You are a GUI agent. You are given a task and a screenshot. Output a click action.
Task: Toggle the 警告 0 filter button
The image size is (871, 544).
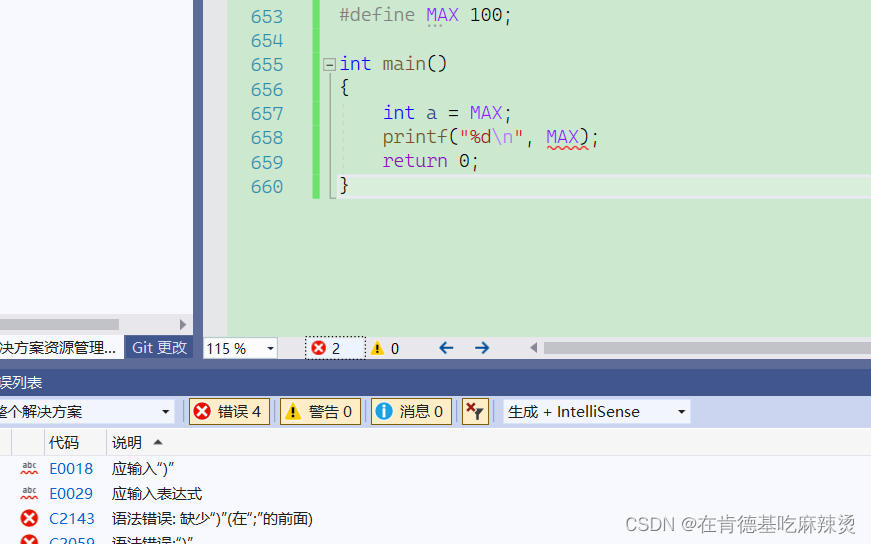[320, 412]
